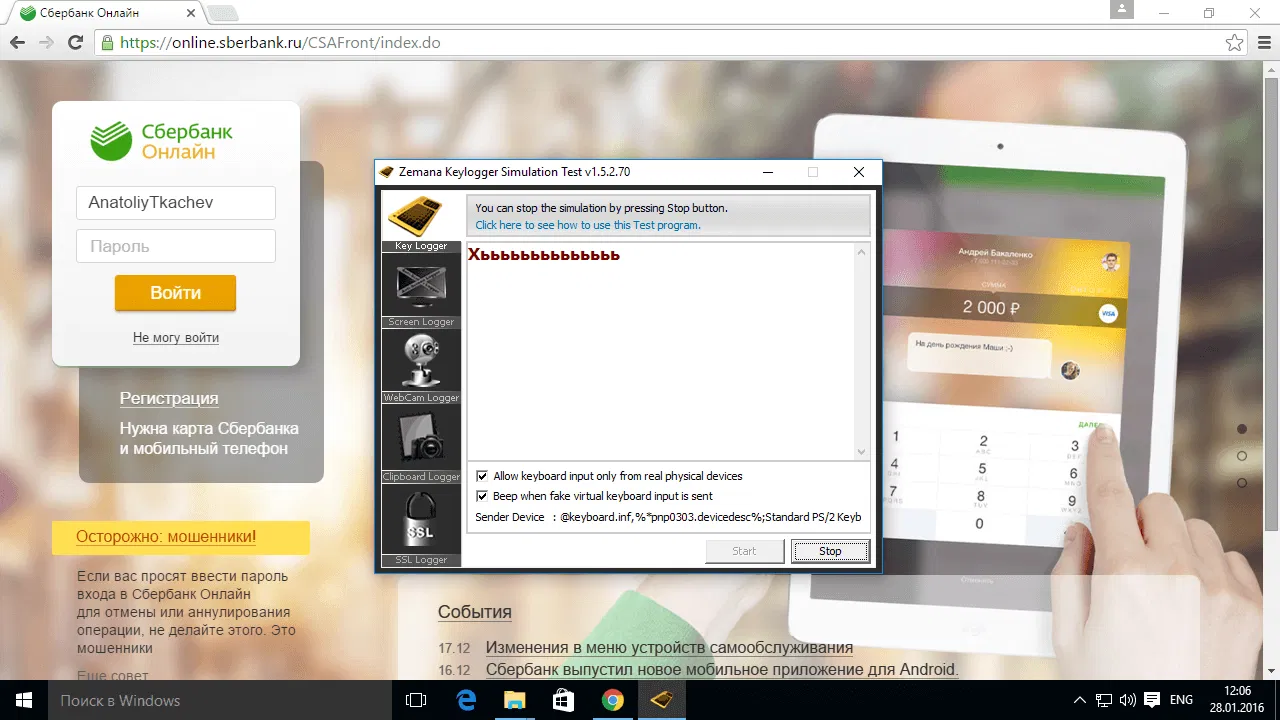Click inside the keylogger captured text area

coord(660,351)
